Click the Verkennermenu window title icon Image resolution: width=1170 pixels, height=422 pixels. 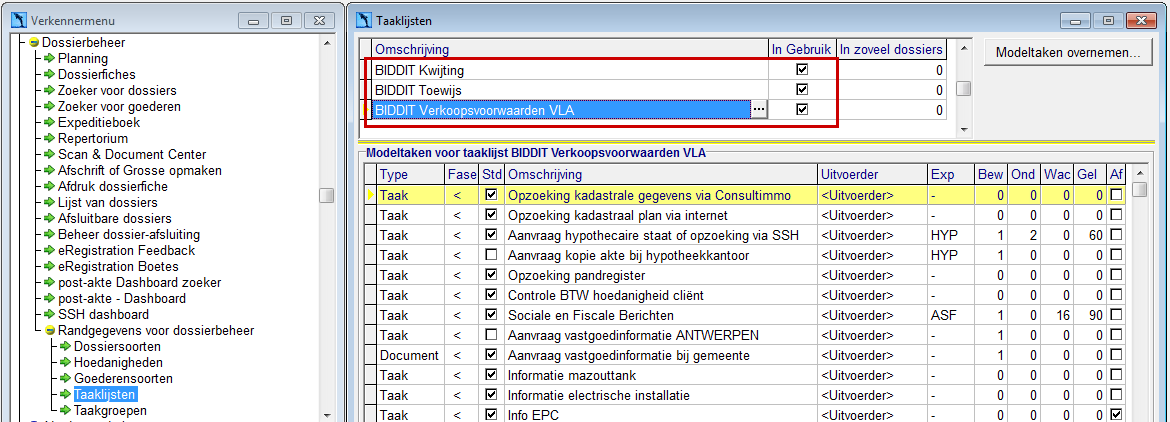pyautogui.click(x=19, y=21)
